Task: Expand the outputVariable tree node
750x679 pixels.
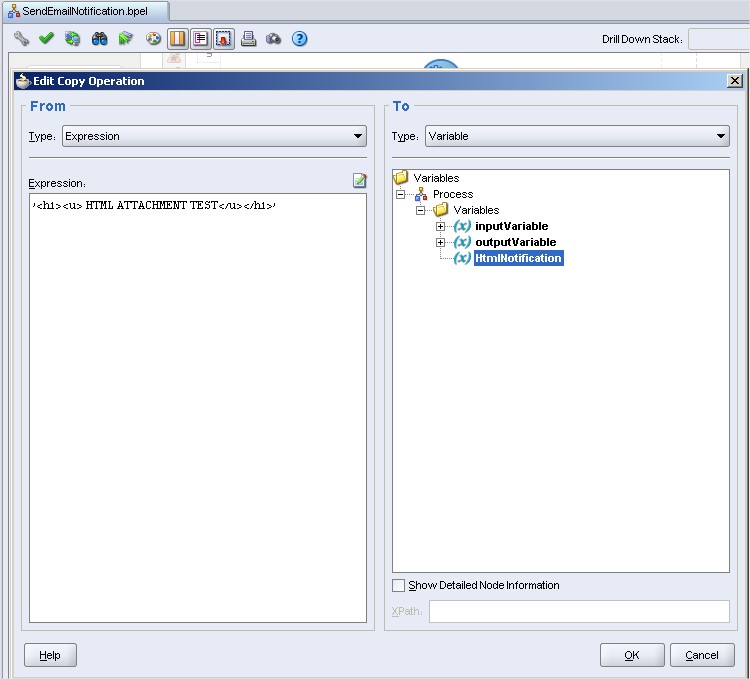Action: (441, 242)
